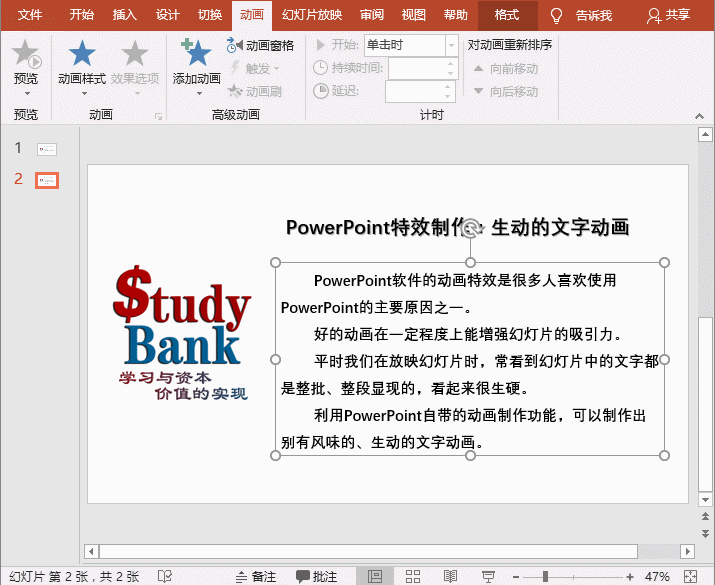
Task: Open Animation group dialog launcher
Action: coord(158,117)
